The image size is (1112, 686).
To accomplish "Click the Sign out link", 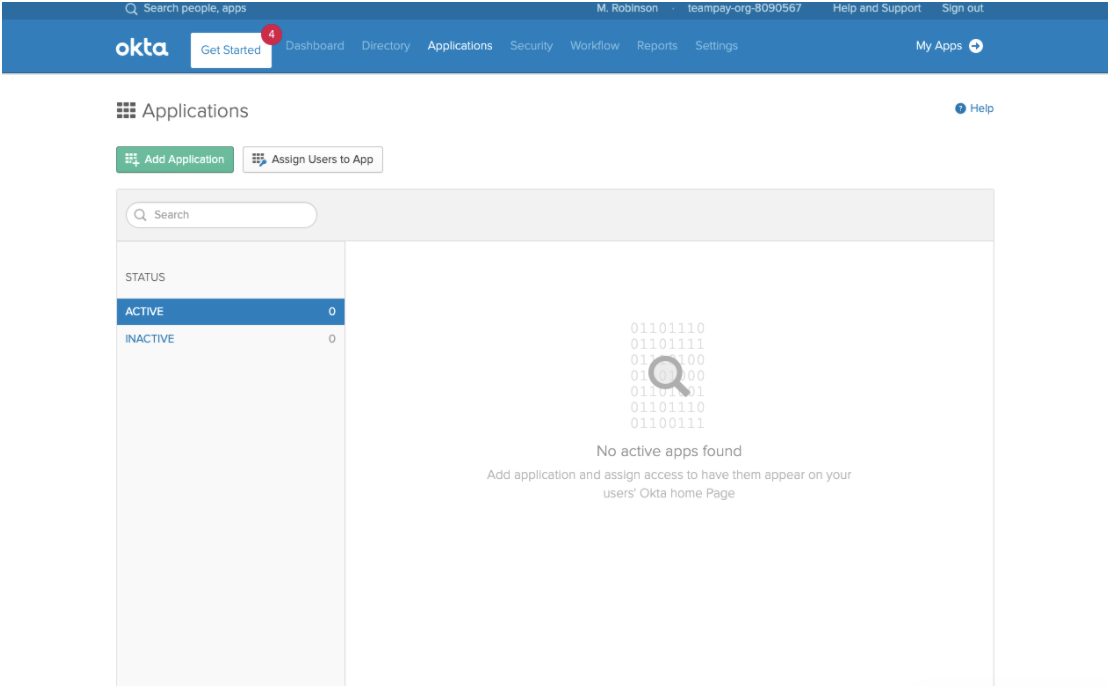I will tap(962, 9).
